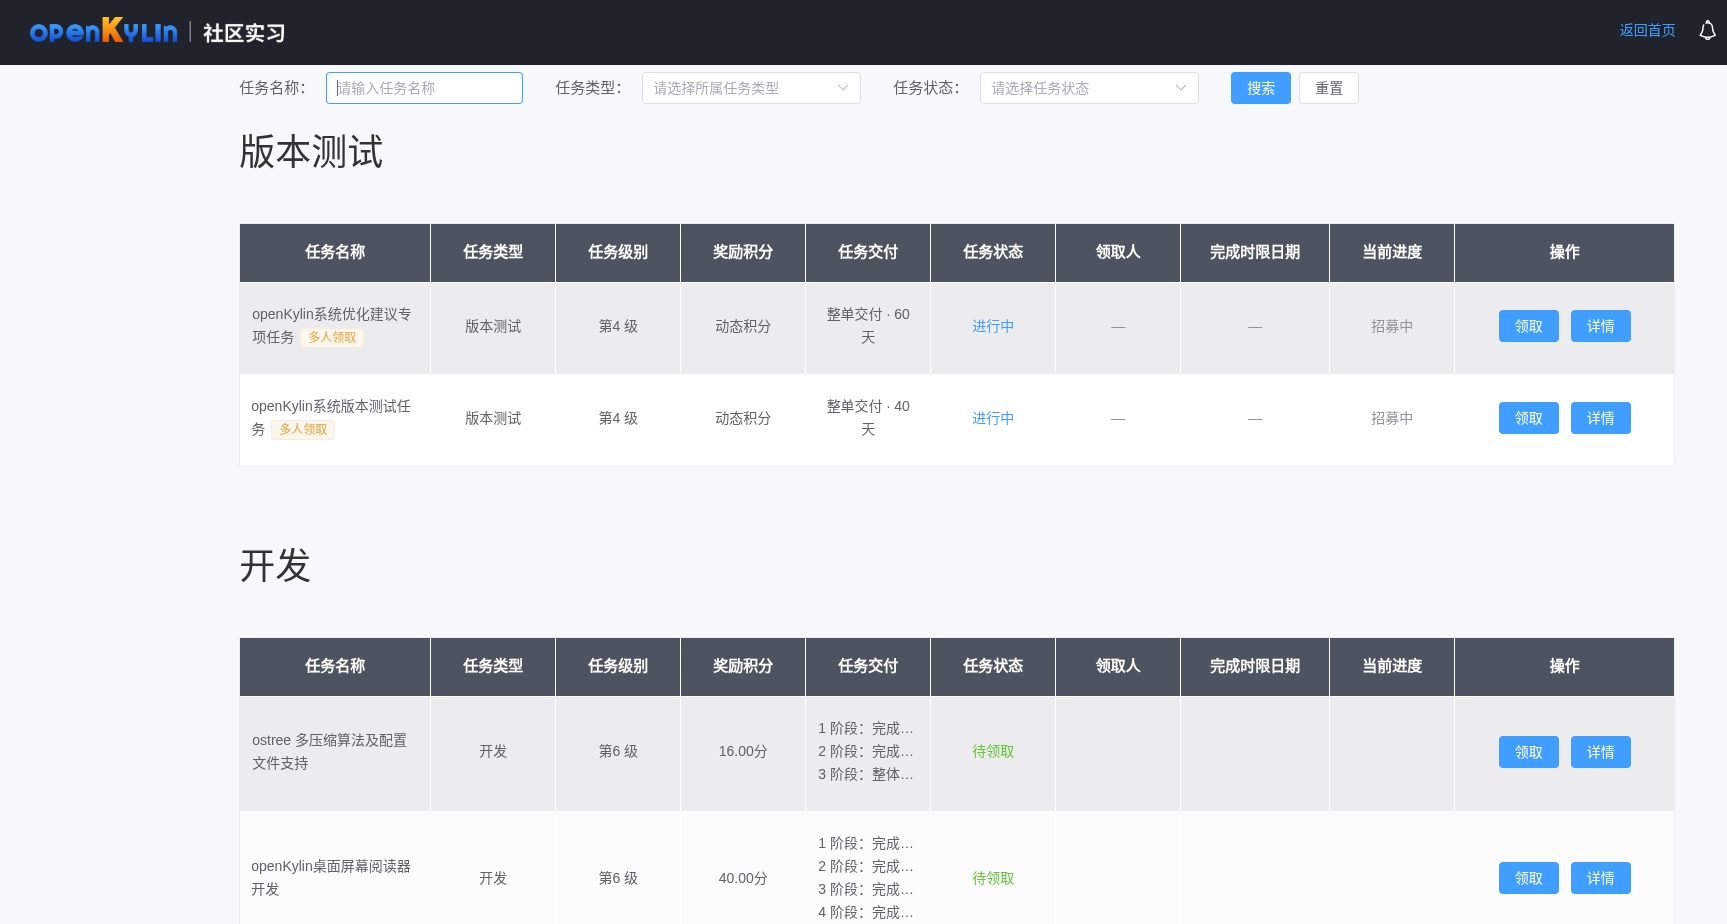Click the 开发 section heading

pos(275,566)
